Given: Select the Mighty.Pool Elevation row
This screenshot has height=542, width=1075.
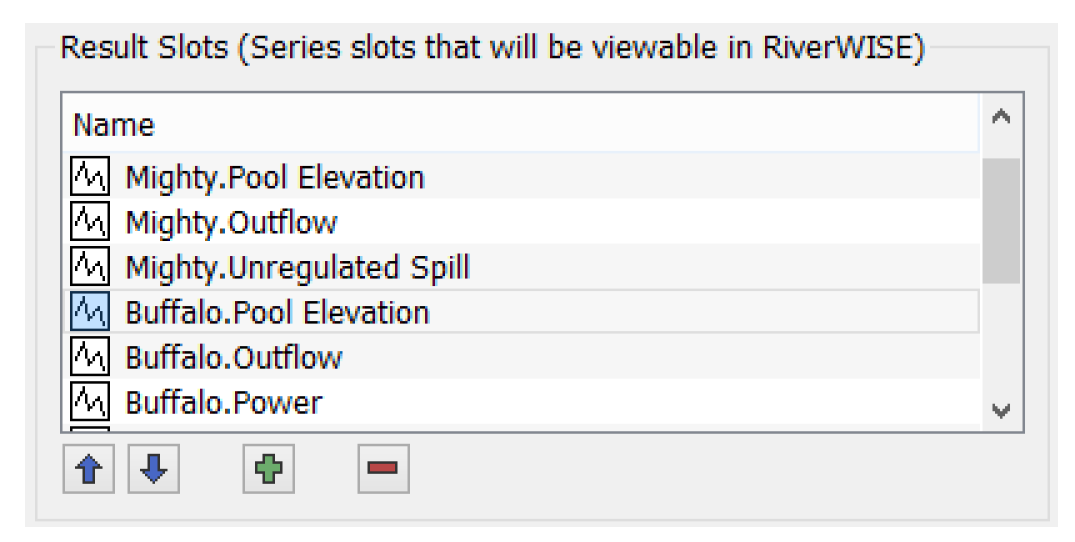Looking at the screenshot, I should pyautogui.click(x=274, y=178).
